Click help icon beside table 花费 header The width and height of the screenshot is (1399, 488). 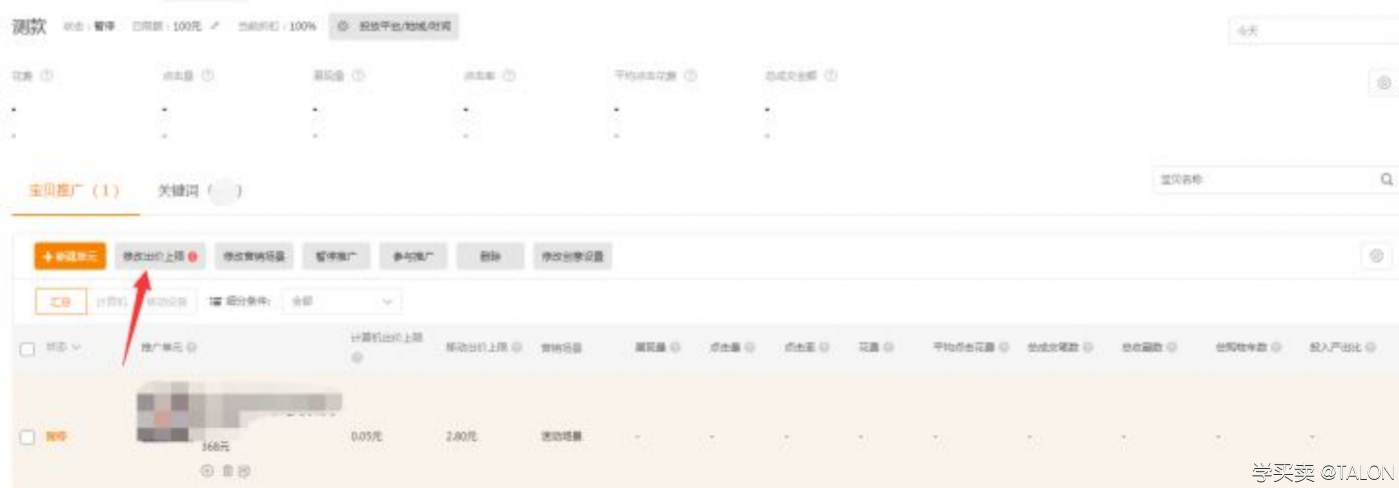pos(888,348)
